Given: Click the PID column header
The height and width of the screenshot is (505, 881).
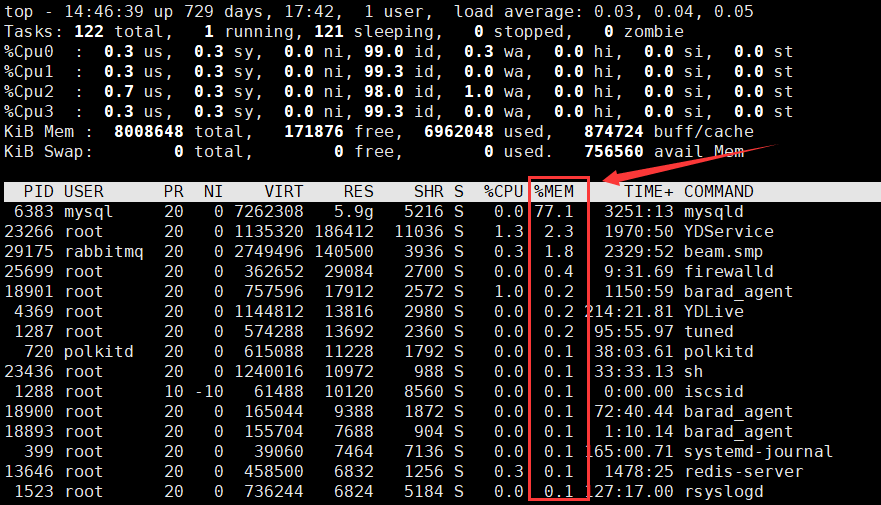Looking at the screenshot, I should 39,191.
